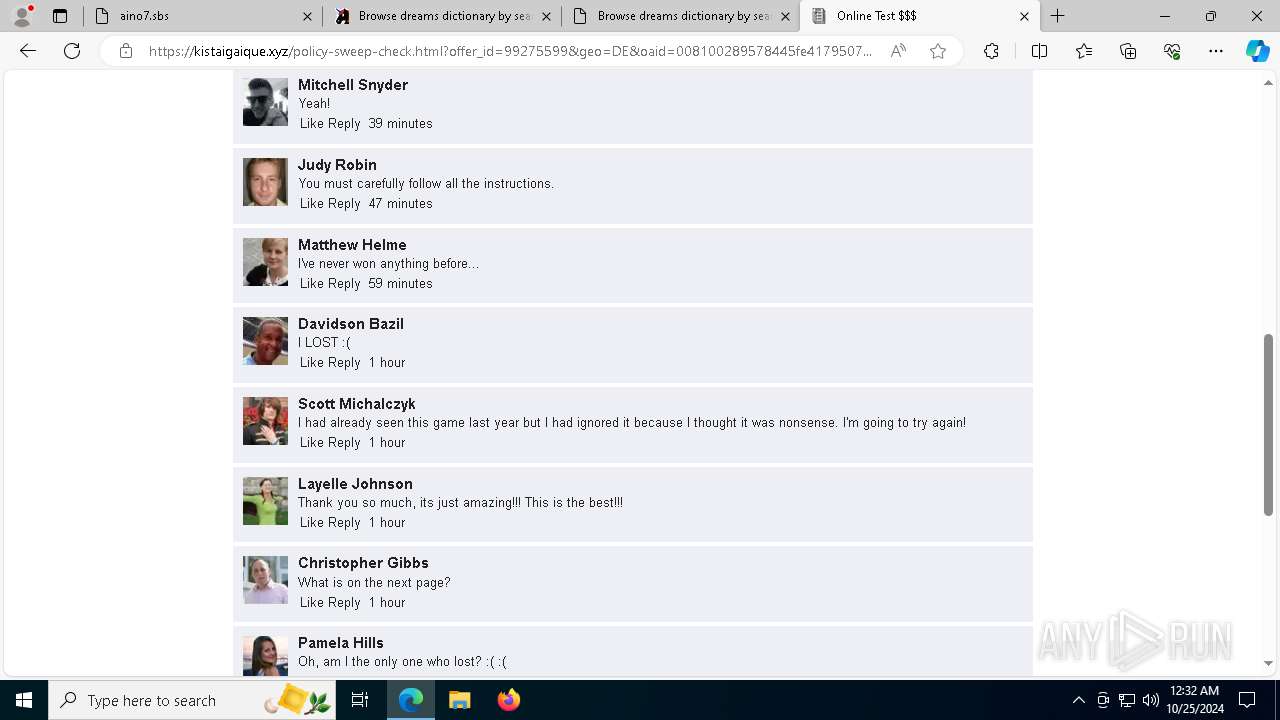This screenshot has width=1280, height=720.
Task: Open Settings and more ellipsis menu
Action: click(1216, 51)
